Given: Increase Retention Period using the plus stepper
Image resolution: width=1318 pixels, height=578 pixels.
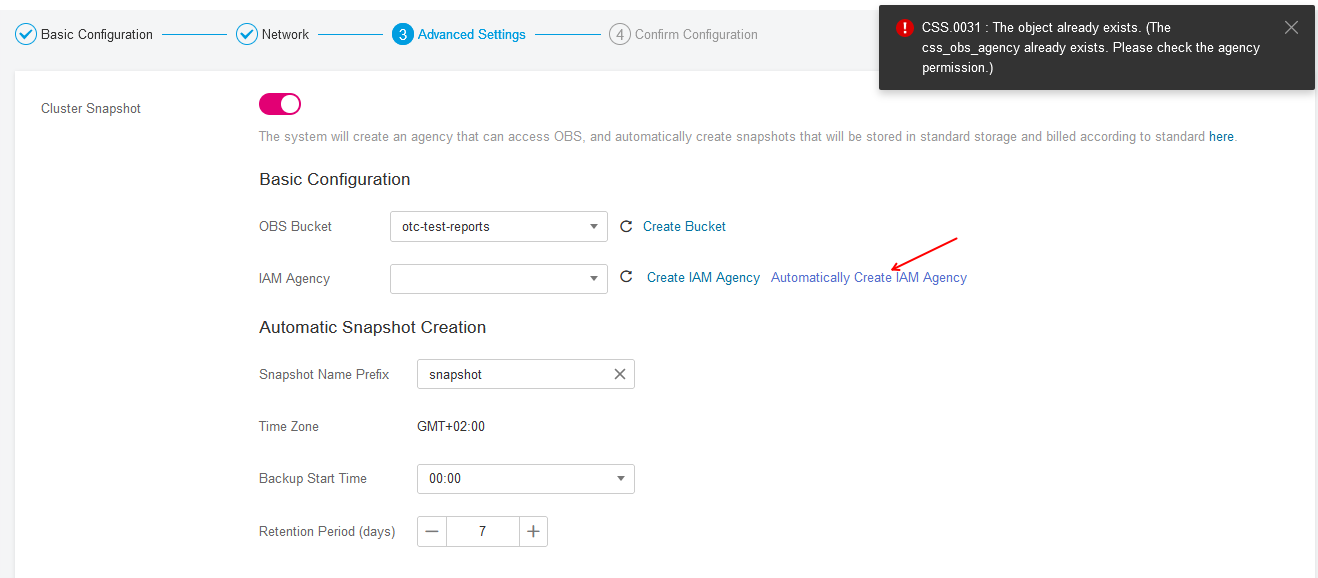Looking at the screenshot, I should tap(533, 531).
